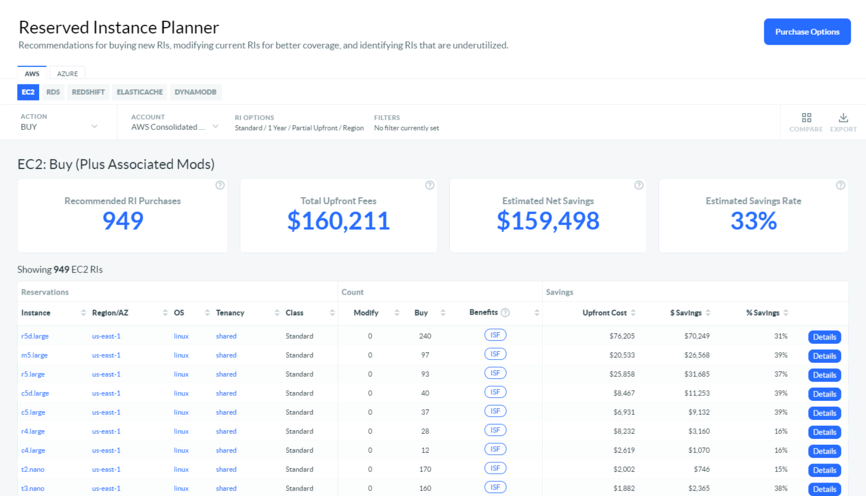
Task: Sort by the Modify column arrows
Action: pos(397,313)
